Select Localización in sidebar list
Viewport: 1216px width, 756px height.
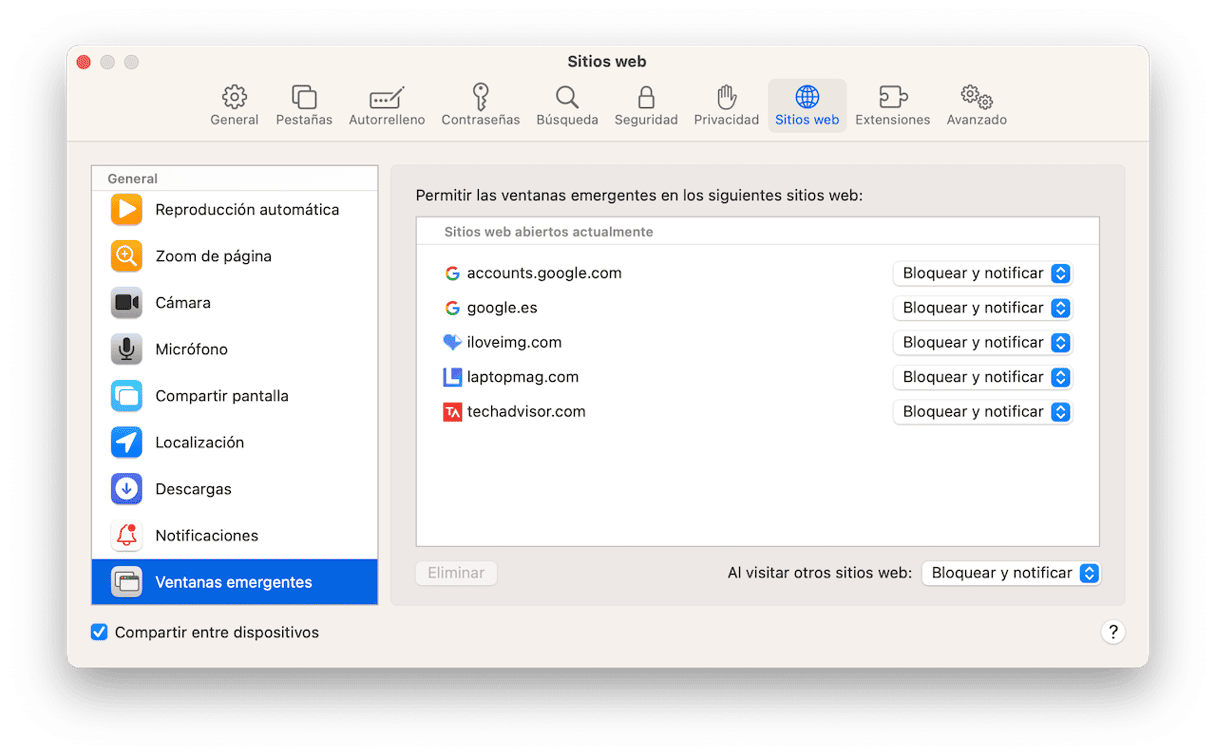234,442
